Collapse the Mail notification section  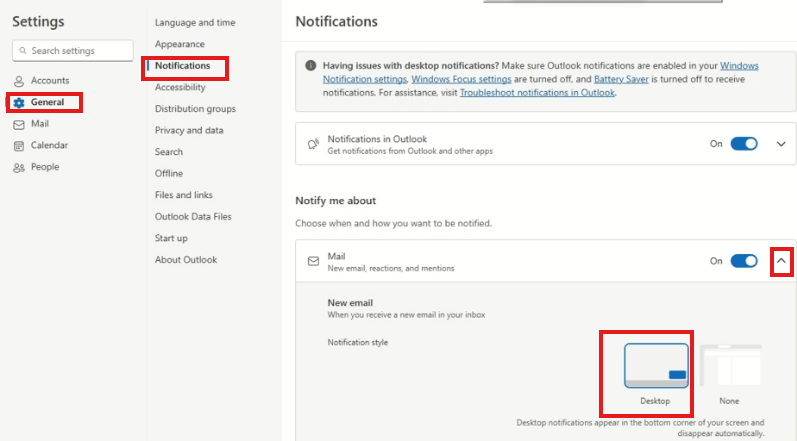[781, 261]
